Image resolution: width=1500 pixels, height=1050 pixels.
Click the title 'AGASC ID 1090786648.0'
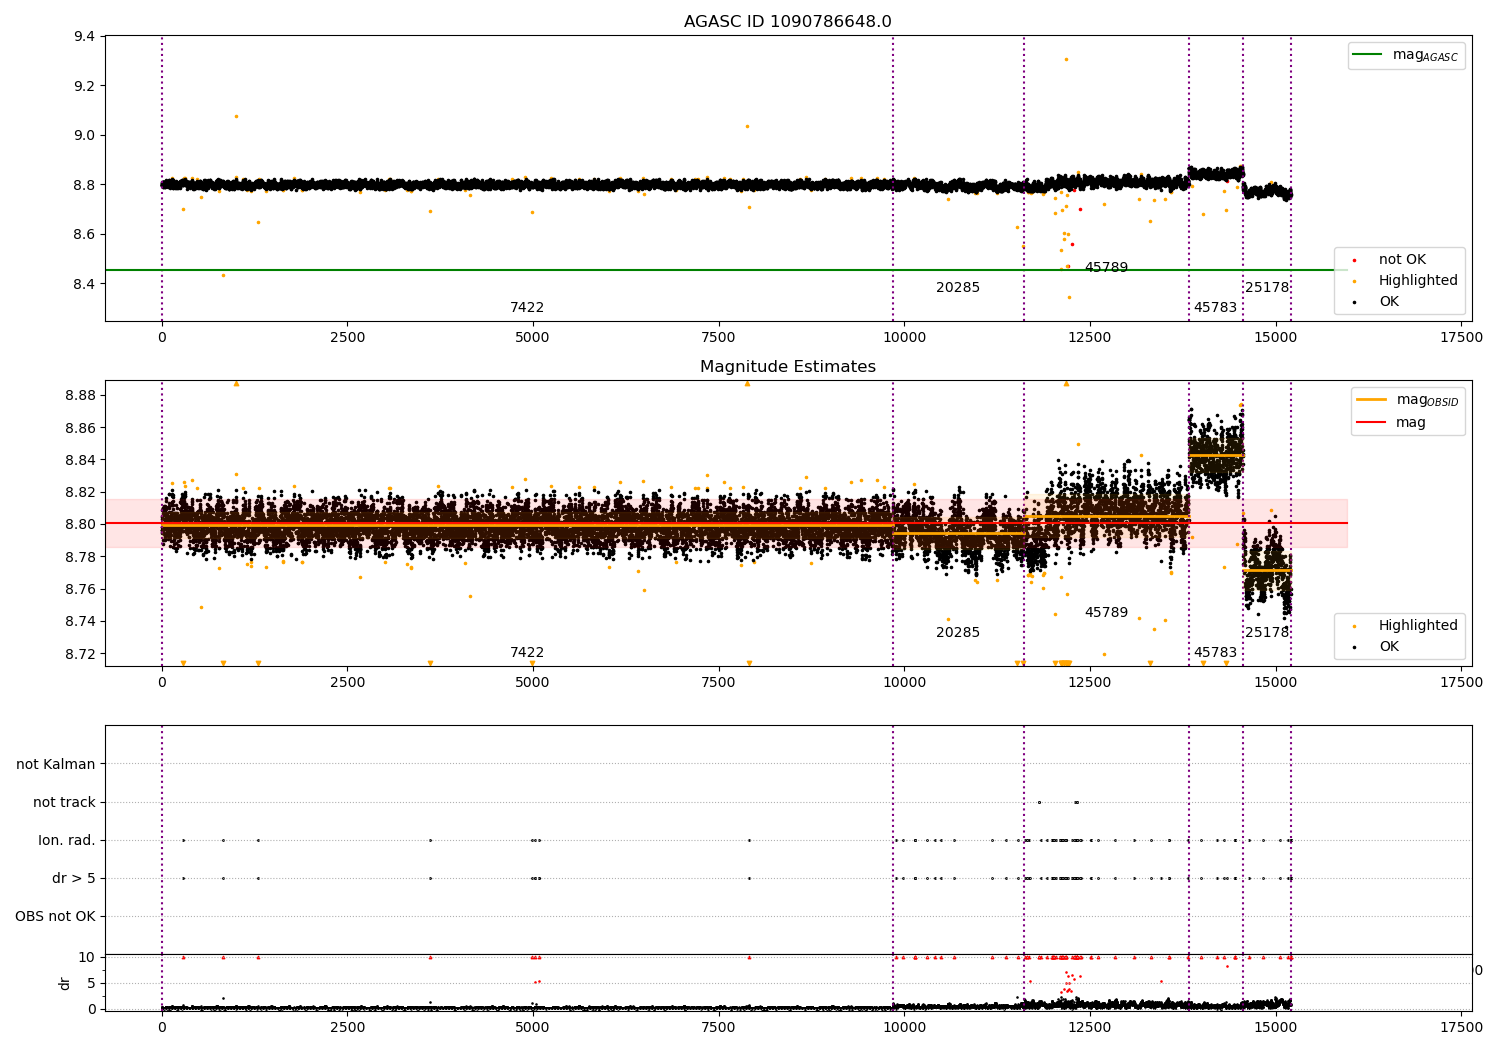(787, 22)
